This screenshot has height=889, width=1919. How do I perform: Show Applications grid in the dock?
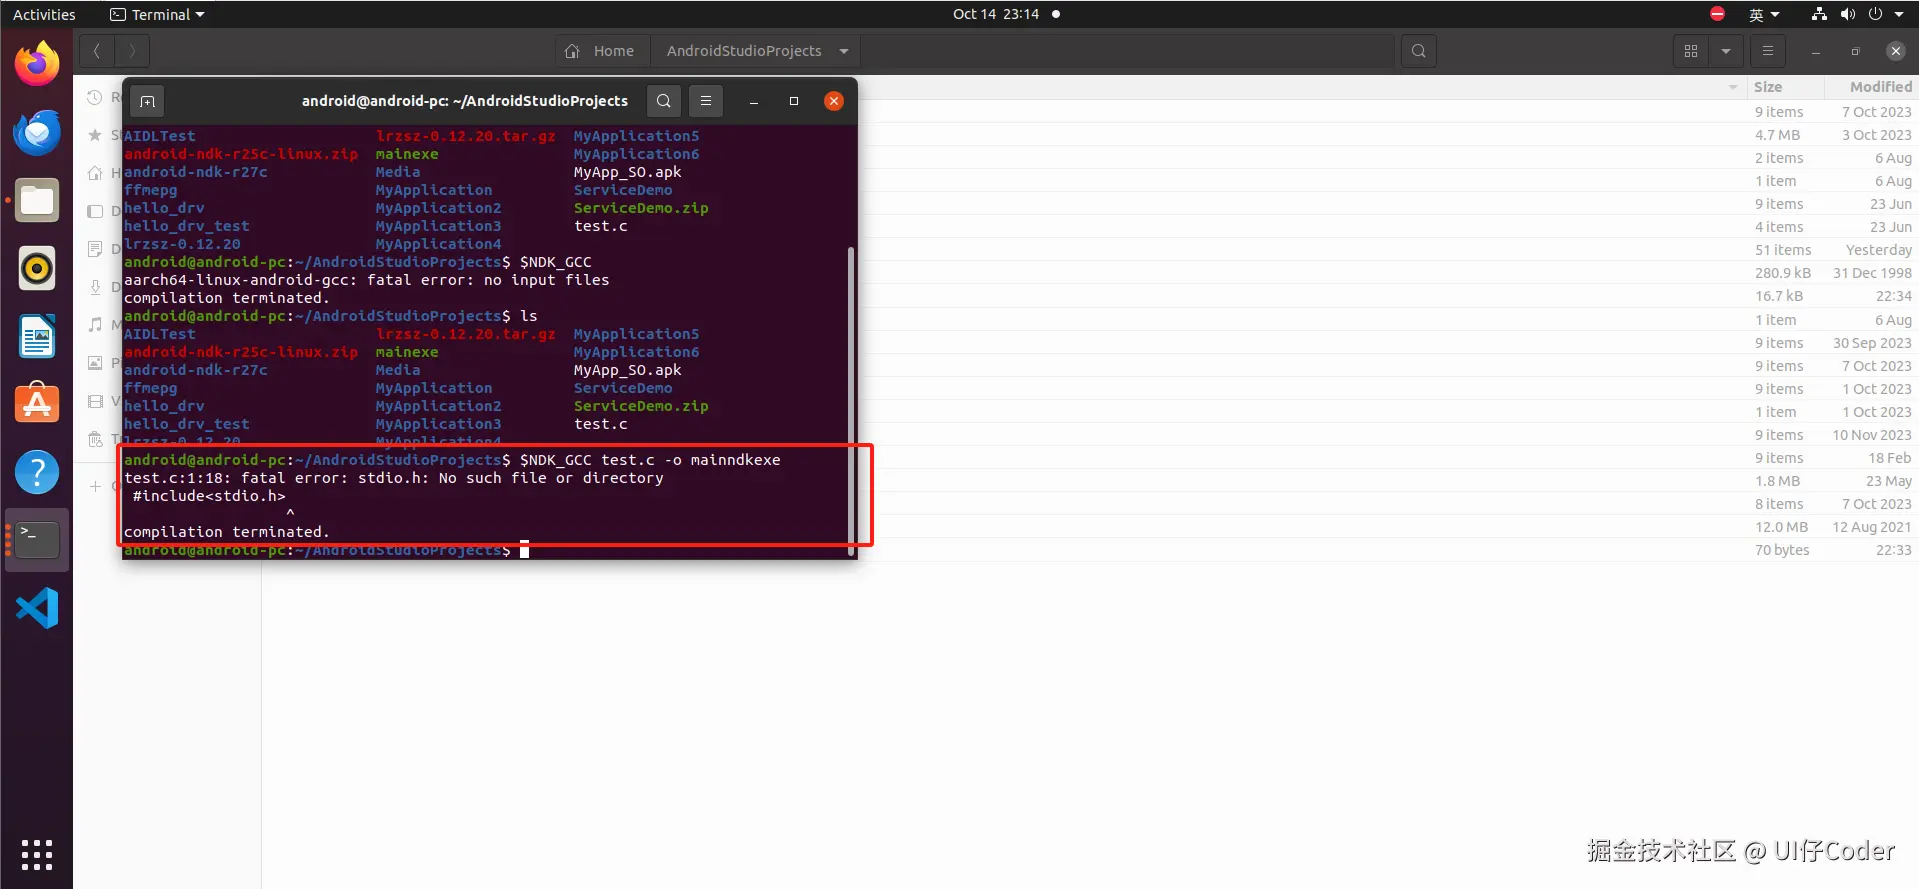pyautogui.click(x=37, y=855)
